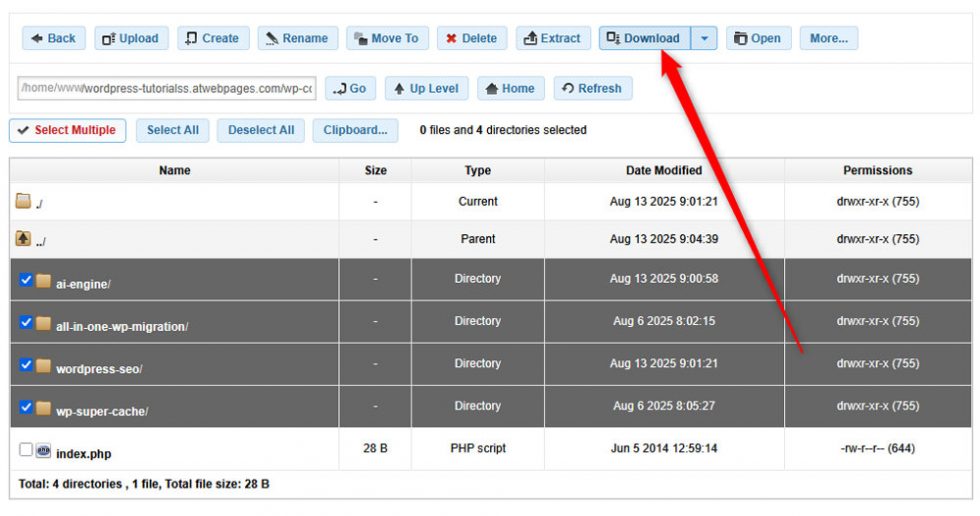This screenshot has height=516, width=980.
Task: Open the More... menu
Action: point(829,38)
